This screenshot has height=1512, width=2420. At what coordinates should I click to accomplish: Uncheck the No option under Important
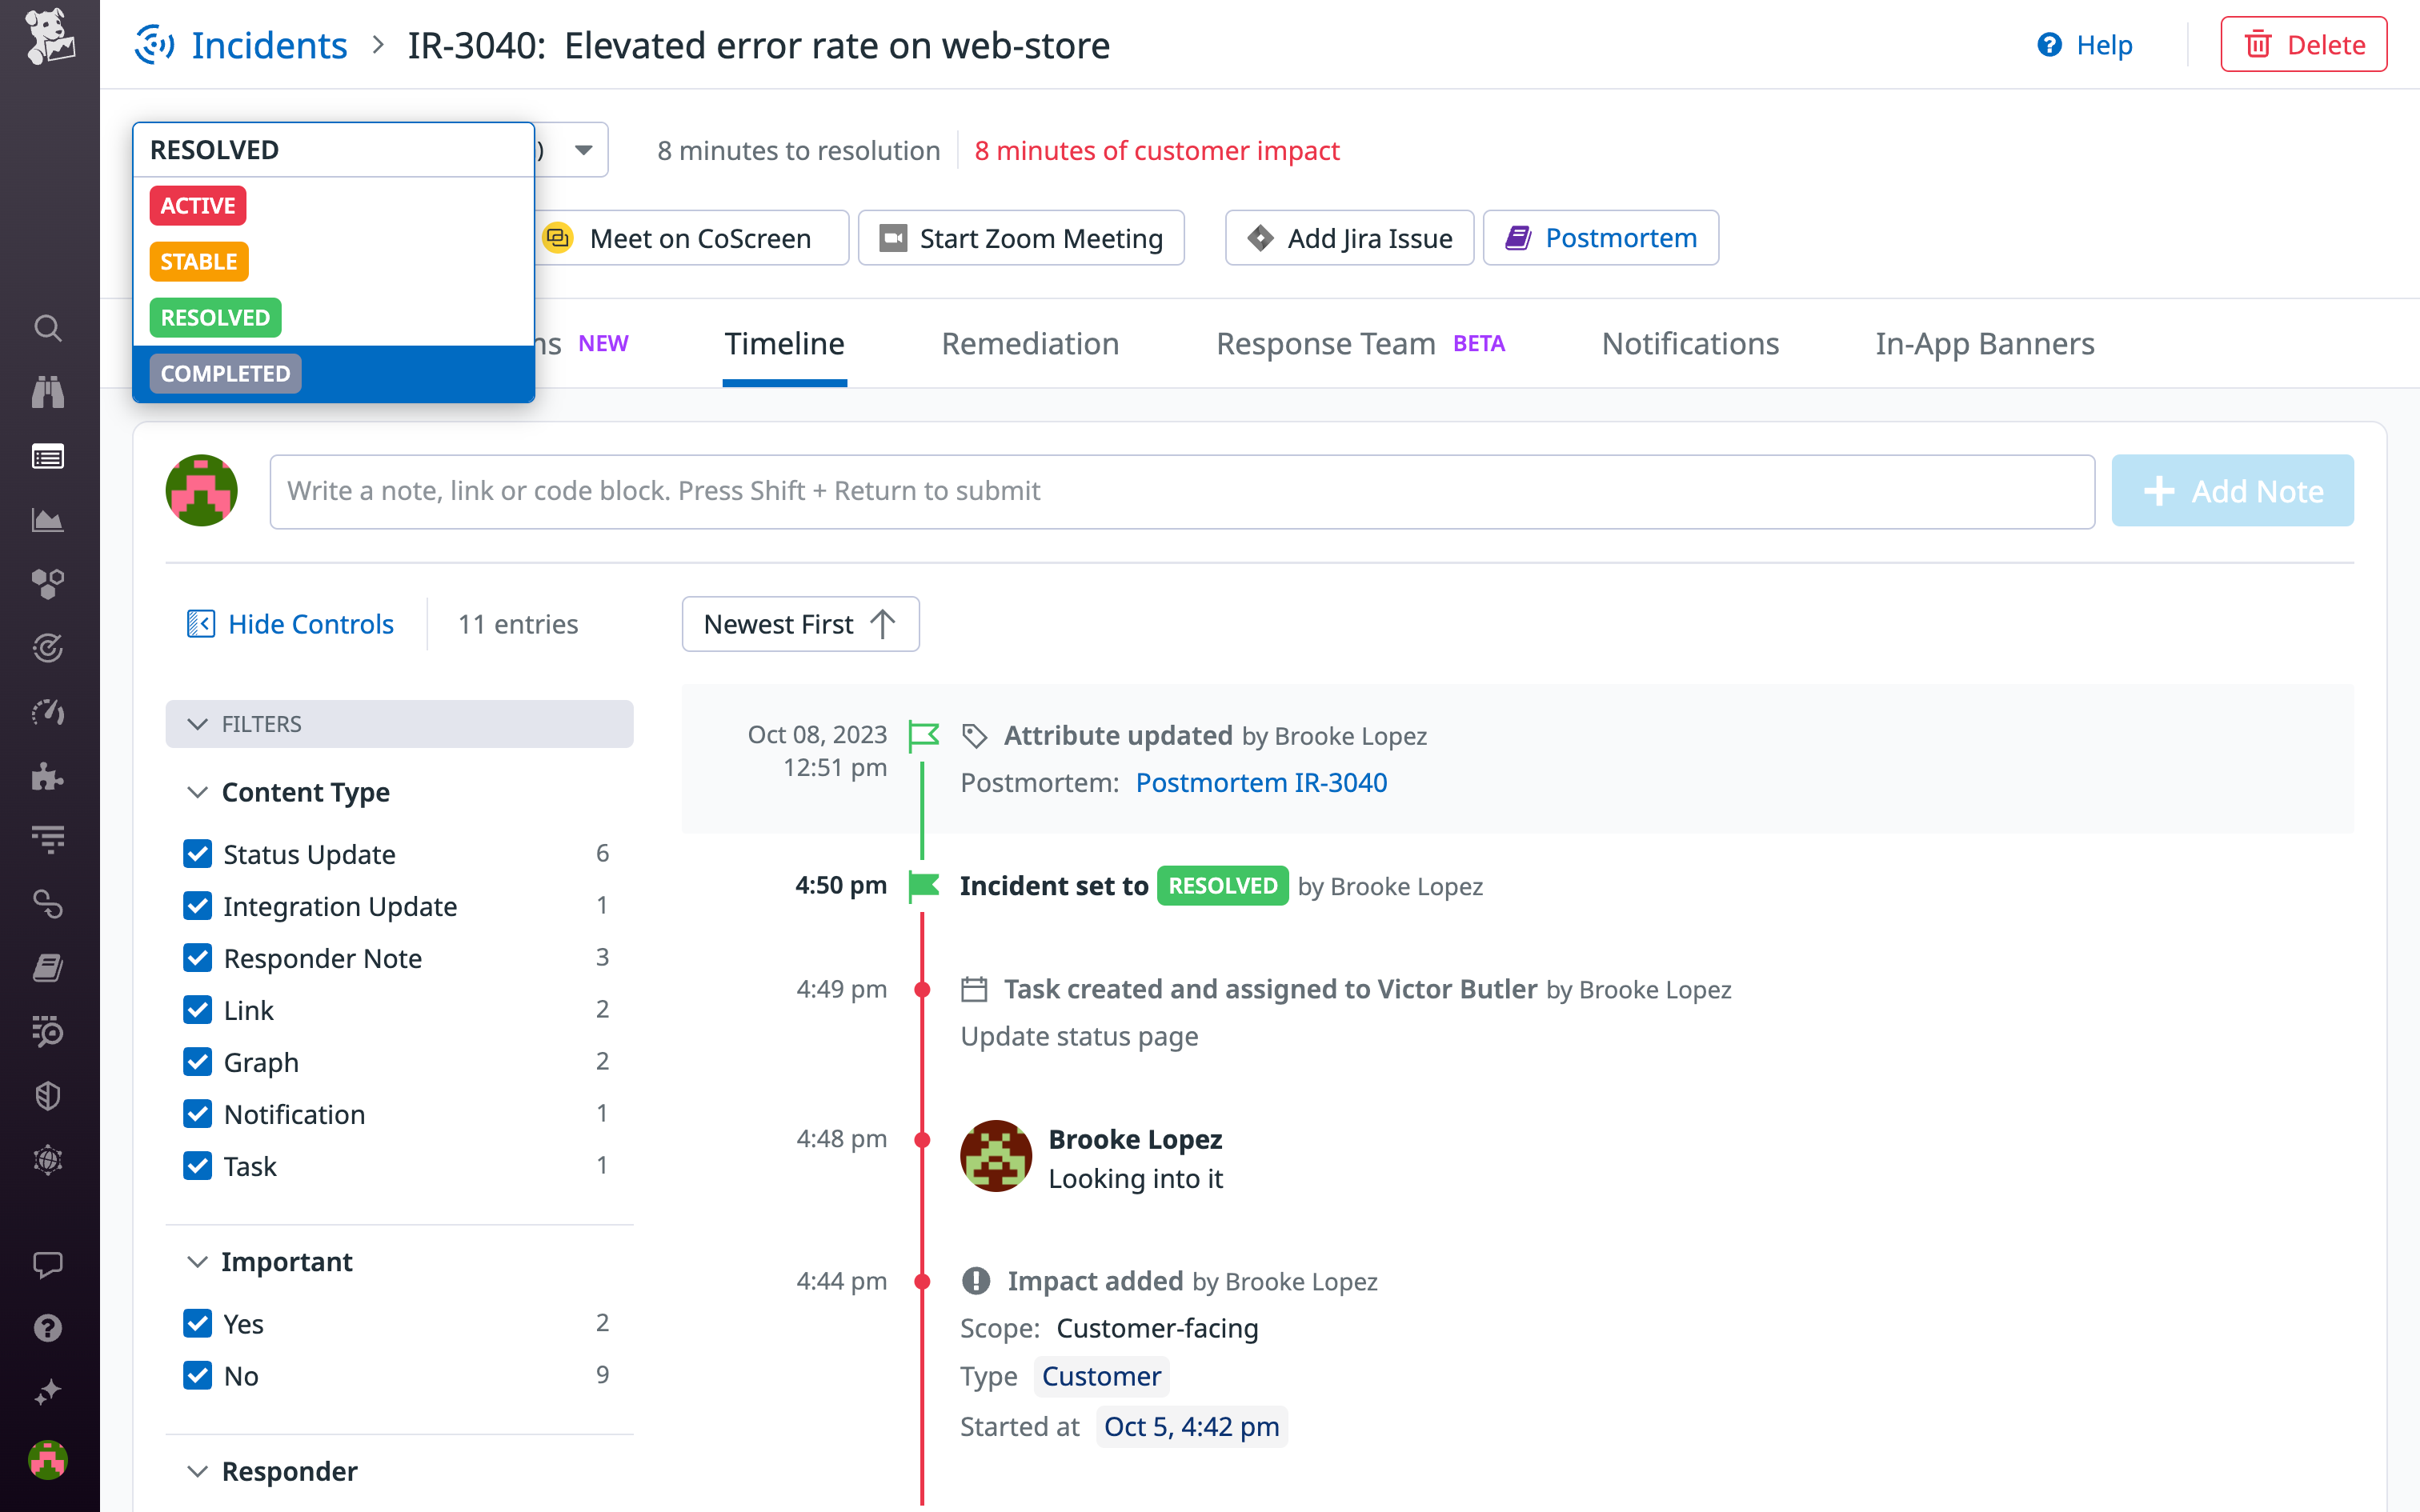coord(197,1375)
